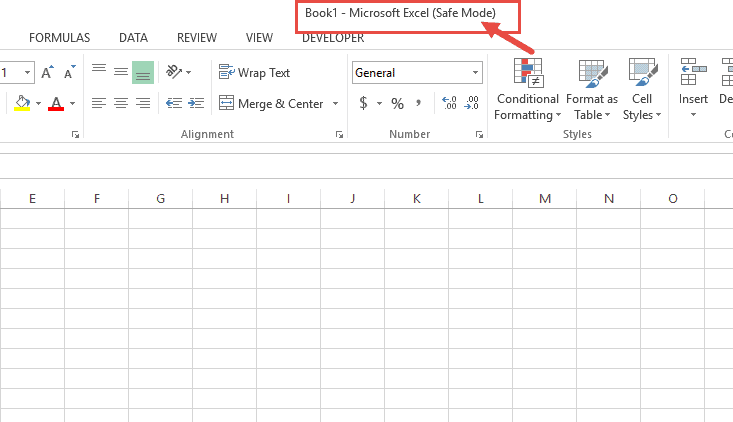Align text left
Image resolution: width=733 pixels, height=422 pixels.
(99, 103)
